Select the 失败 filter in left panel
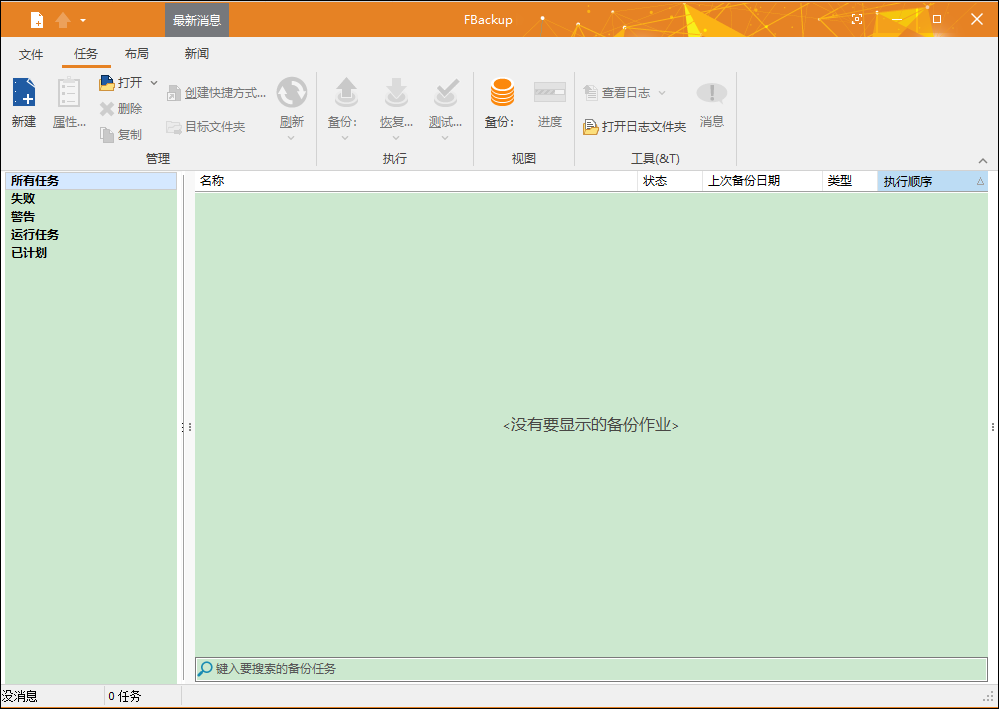Image resolution: width=999 pixels, height=709 pixels. point(90,199)
